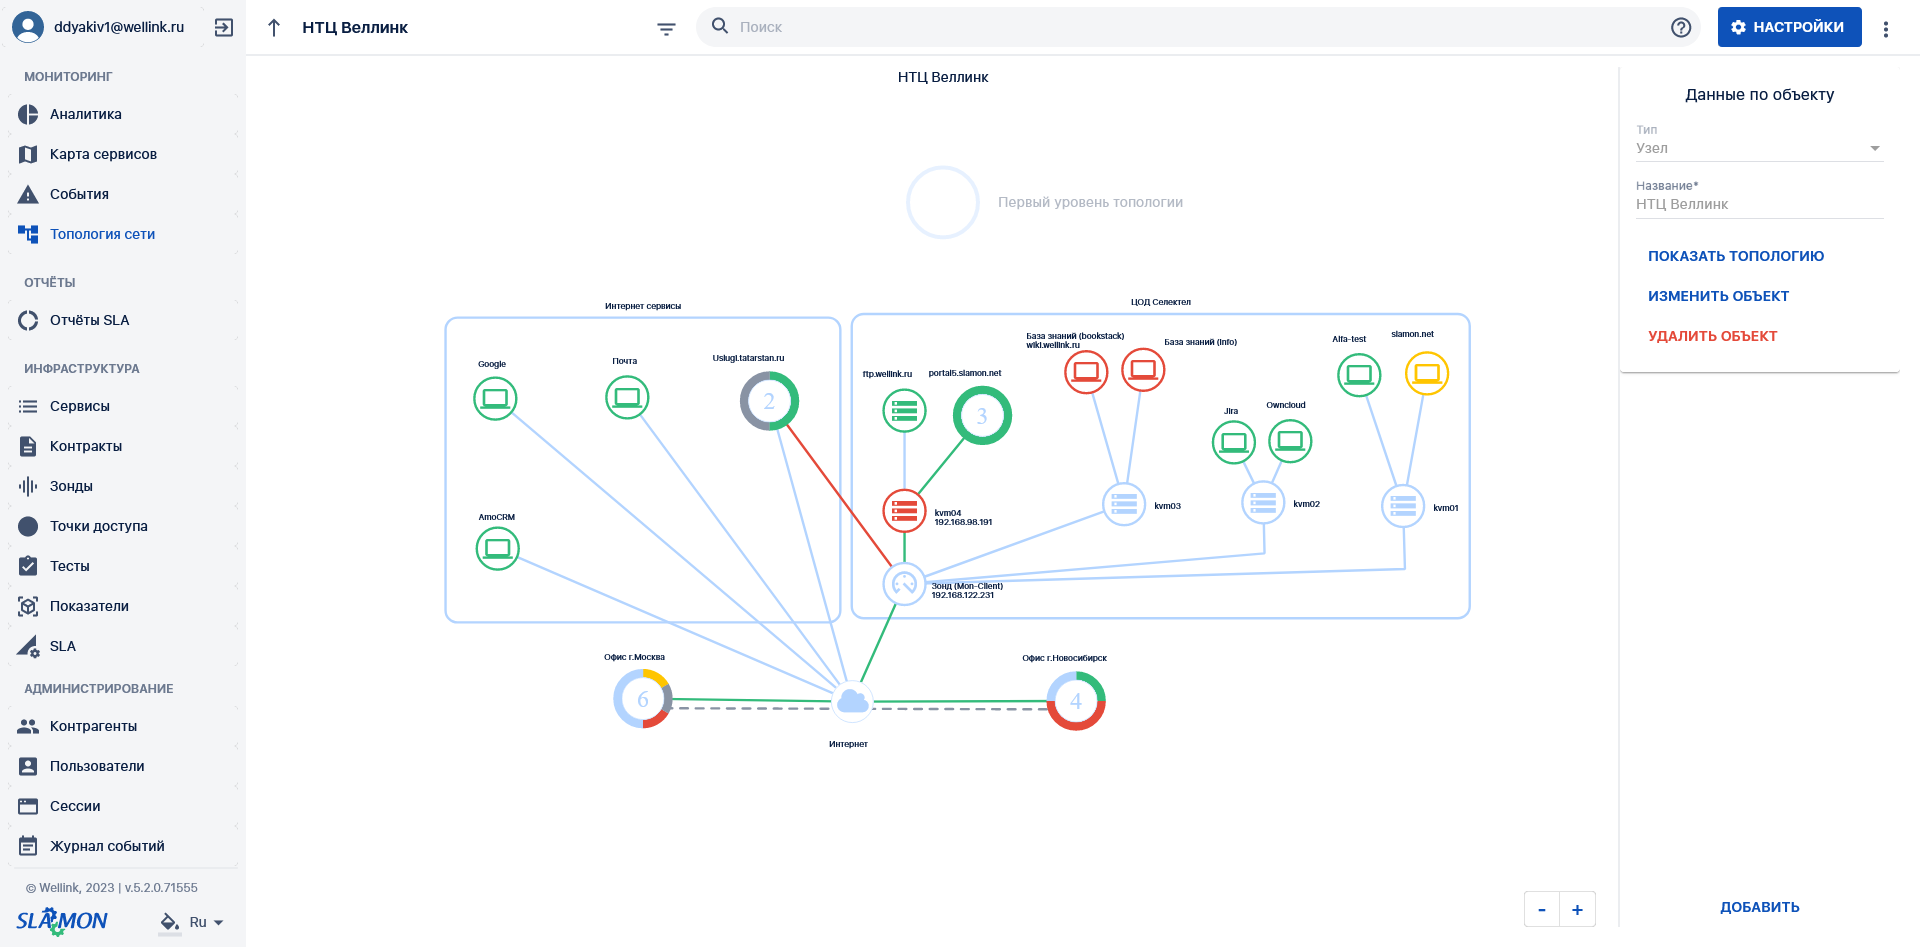The width and height of the screenshot is (1920, 947).
Task: Click ИЗМЕНИТЬ ОБЪЕКТ
Action: [1719, 296]
